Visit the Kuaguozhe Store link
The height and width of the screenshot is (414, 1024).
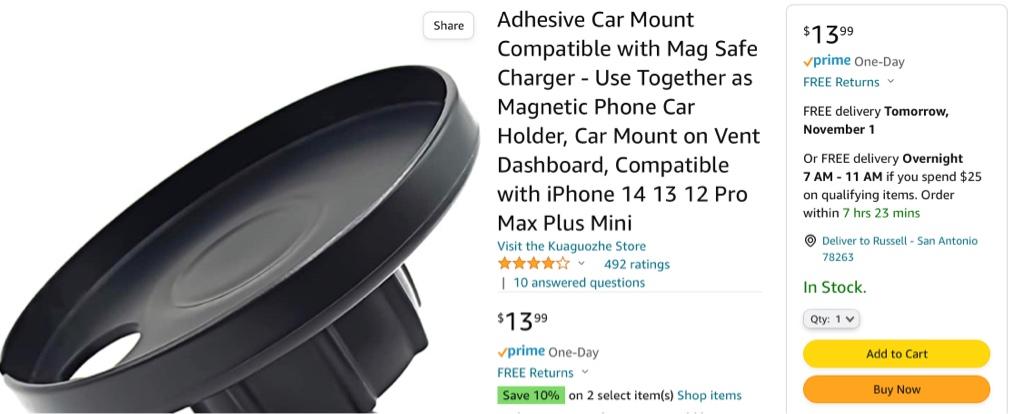pyautogui.click(x=571, y=246)
